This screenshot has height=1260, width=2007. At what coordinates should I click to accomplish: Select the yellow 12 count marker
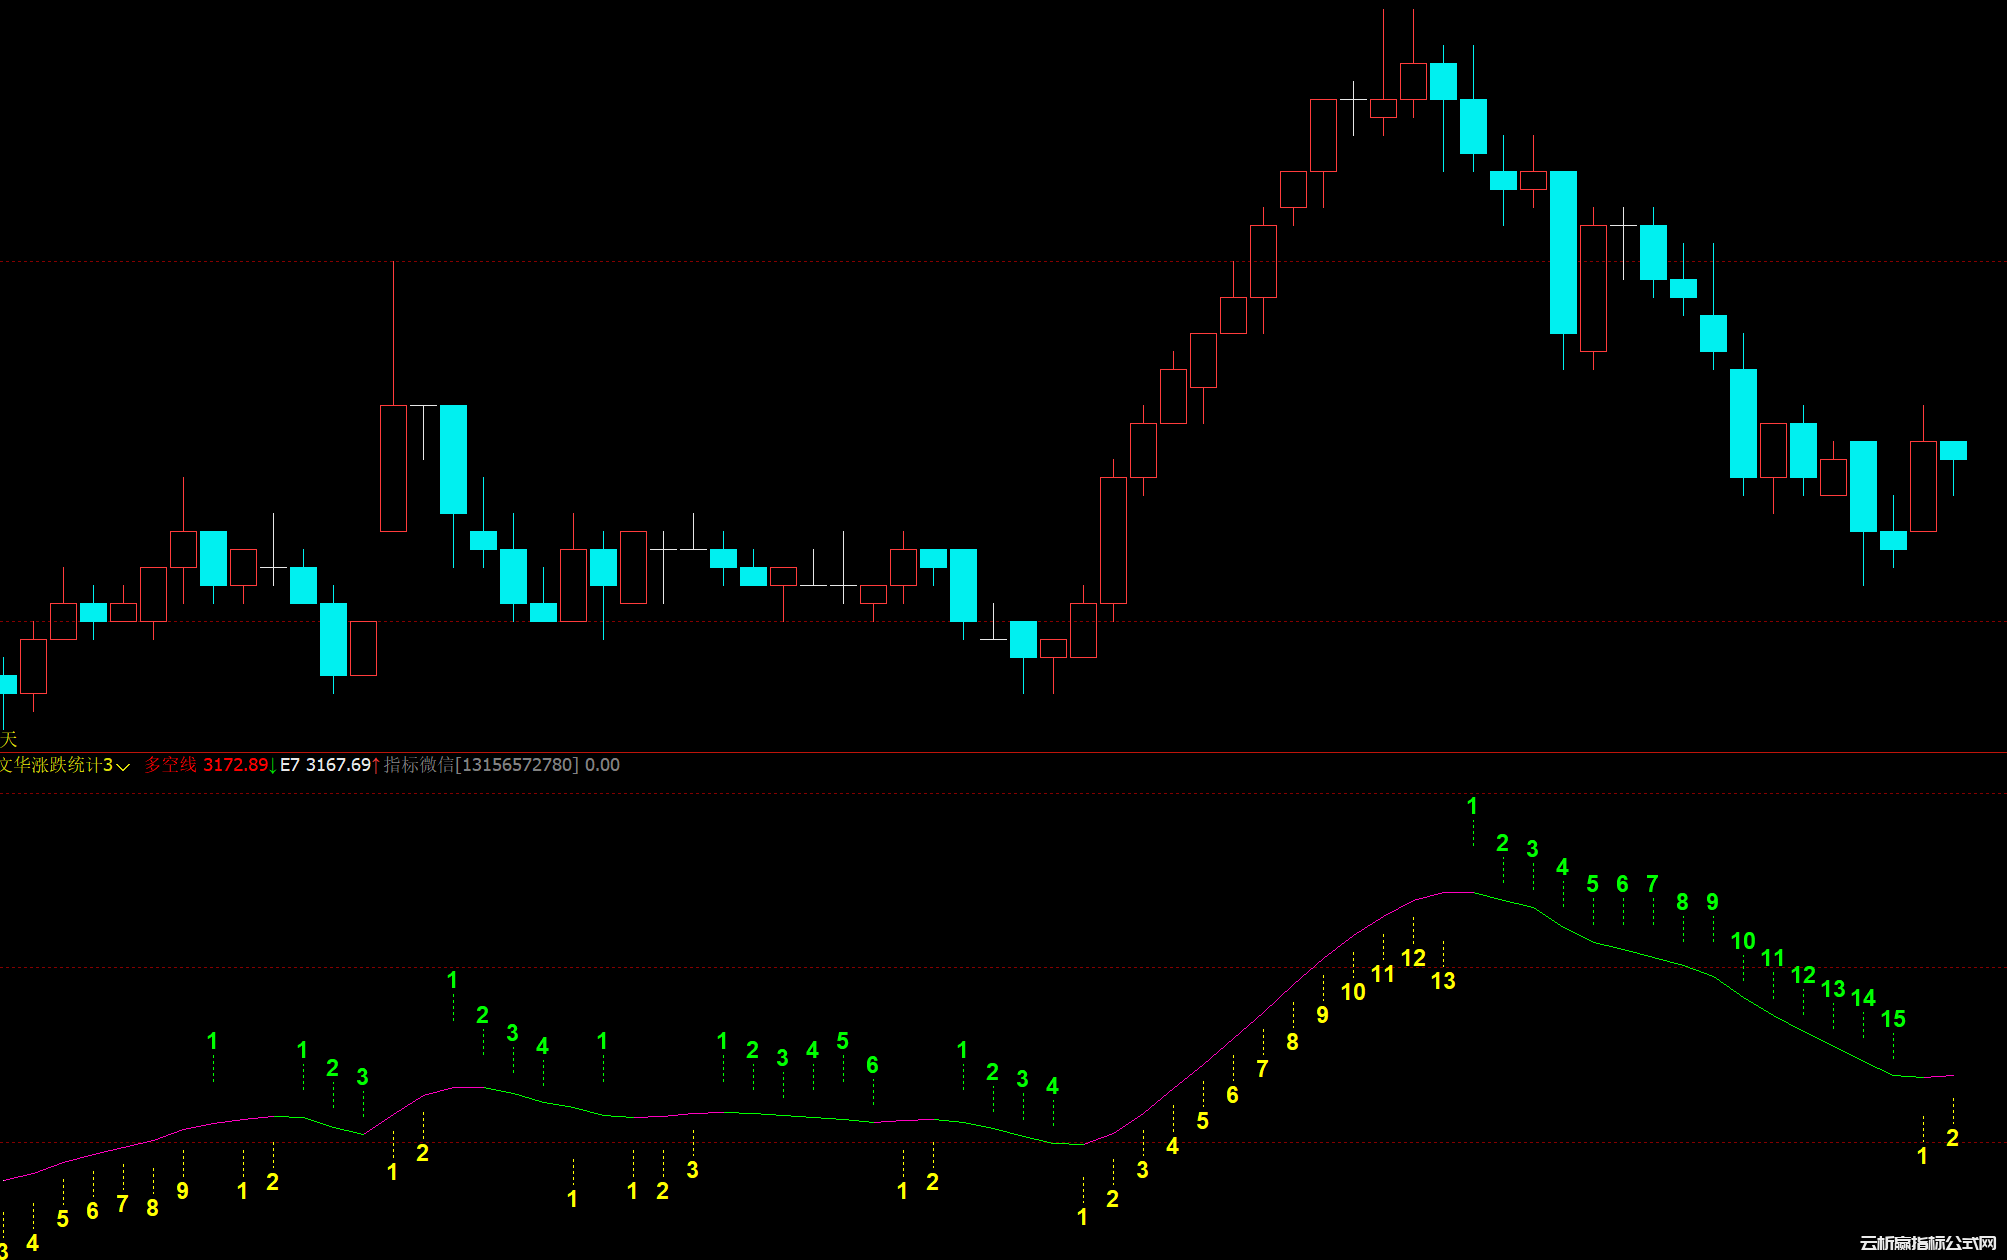pyautogui.click(x=1413, y=958)
